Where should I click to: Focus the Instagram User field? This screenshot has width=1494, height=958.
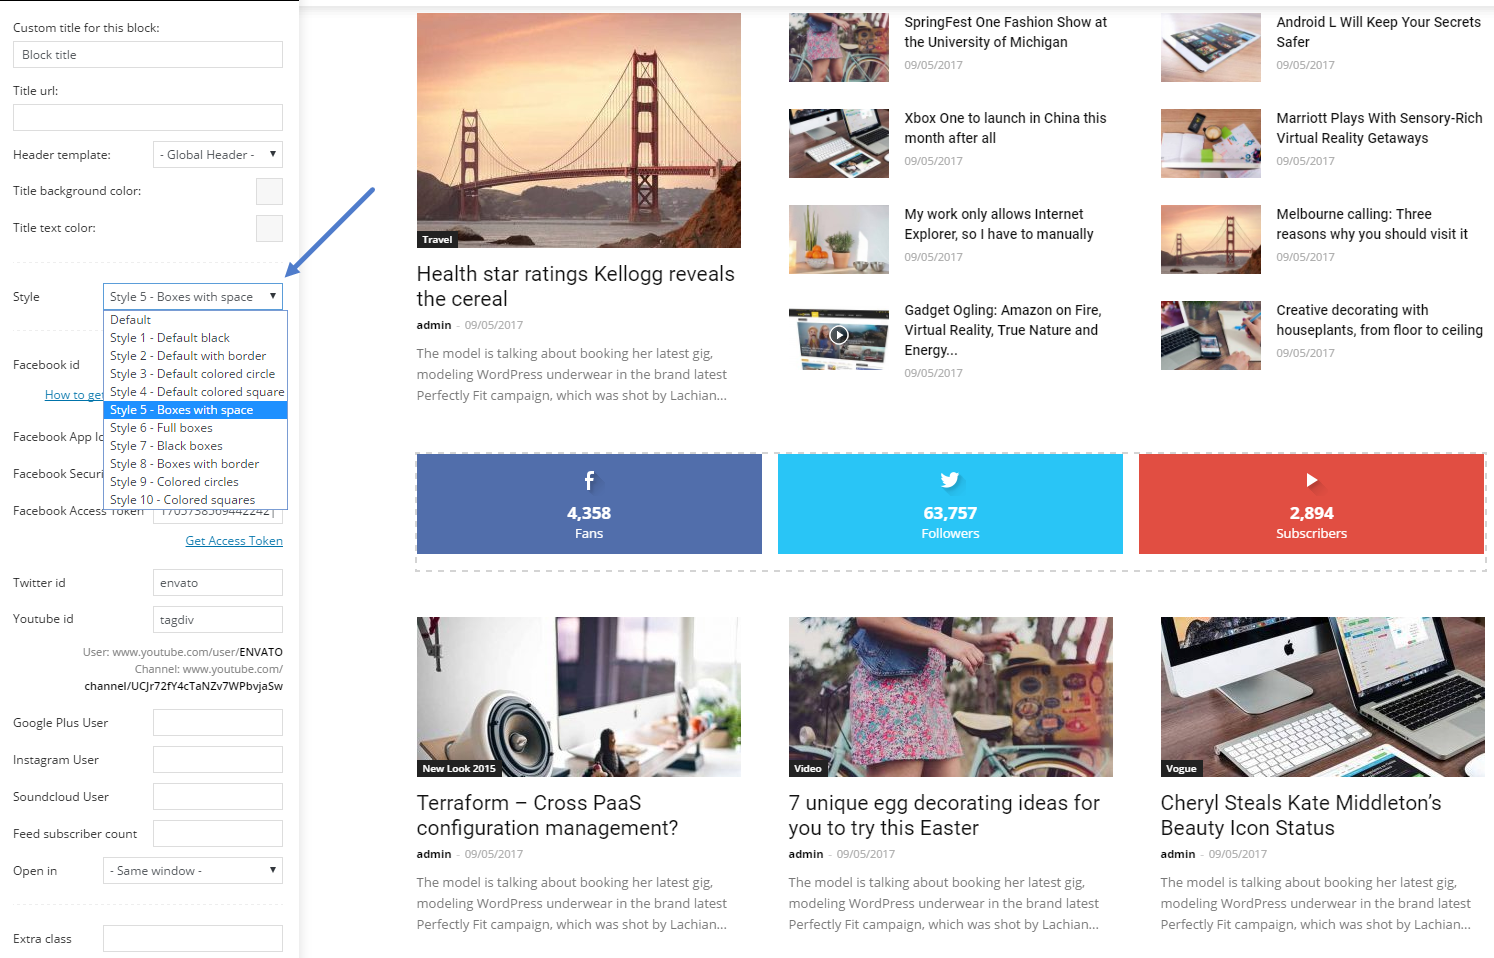(218, 760)
